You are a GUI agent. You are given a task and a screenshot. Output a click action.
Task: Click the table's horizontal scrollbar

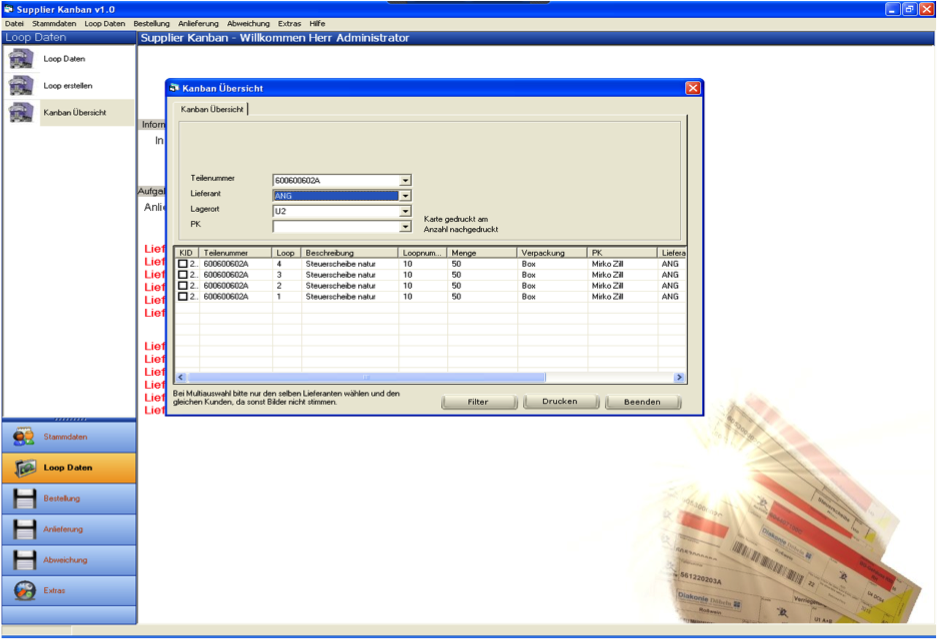pos(366,378)
